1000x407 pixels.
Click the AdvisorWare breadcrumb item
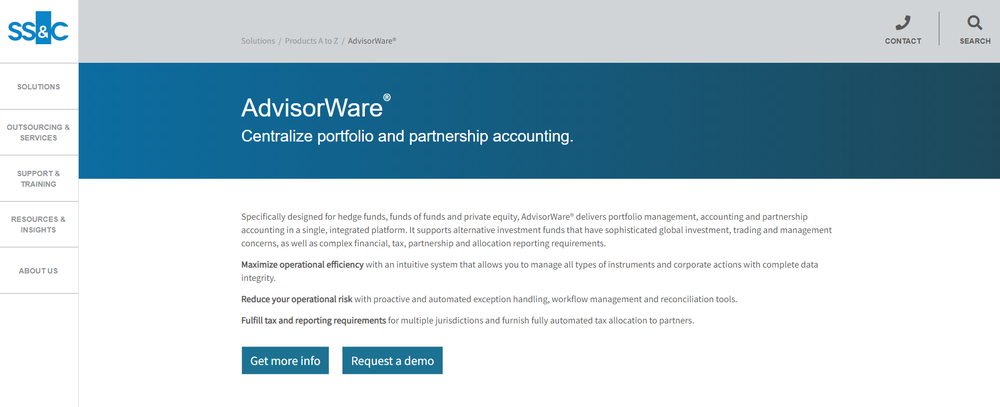(372, 41)
